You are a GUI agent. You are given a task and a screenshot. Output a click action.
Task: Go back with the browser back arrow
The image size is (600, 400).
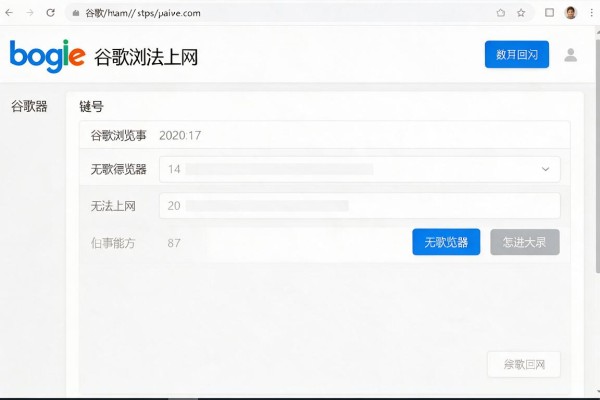coord(9,13)
